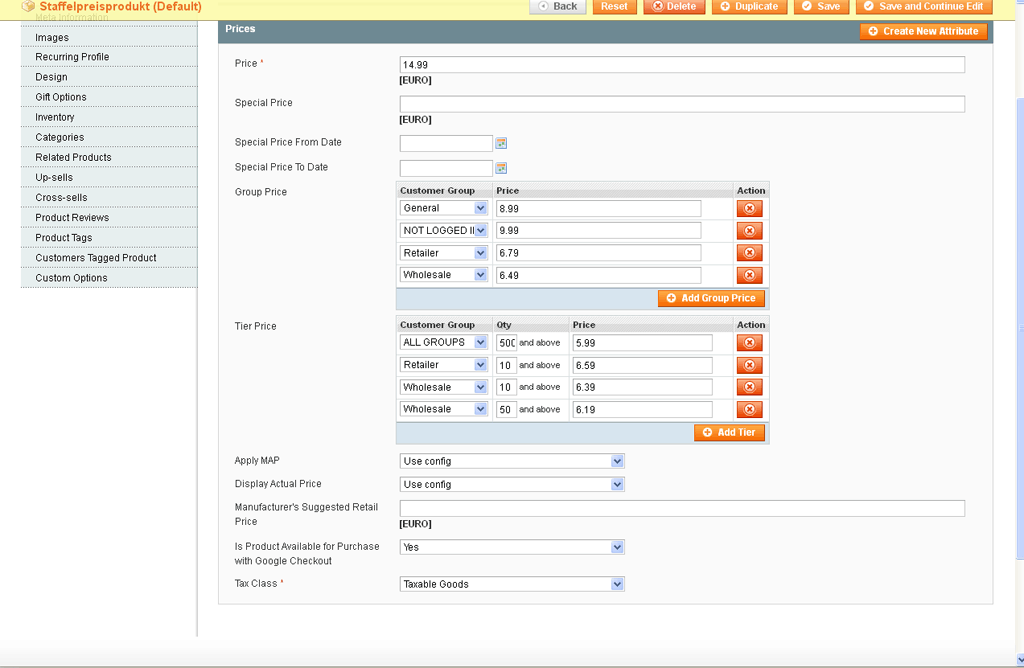1024x668 pixels.
Task: Delete the ALL GROUPS tier price row
Action: click(x=749, y=343)
